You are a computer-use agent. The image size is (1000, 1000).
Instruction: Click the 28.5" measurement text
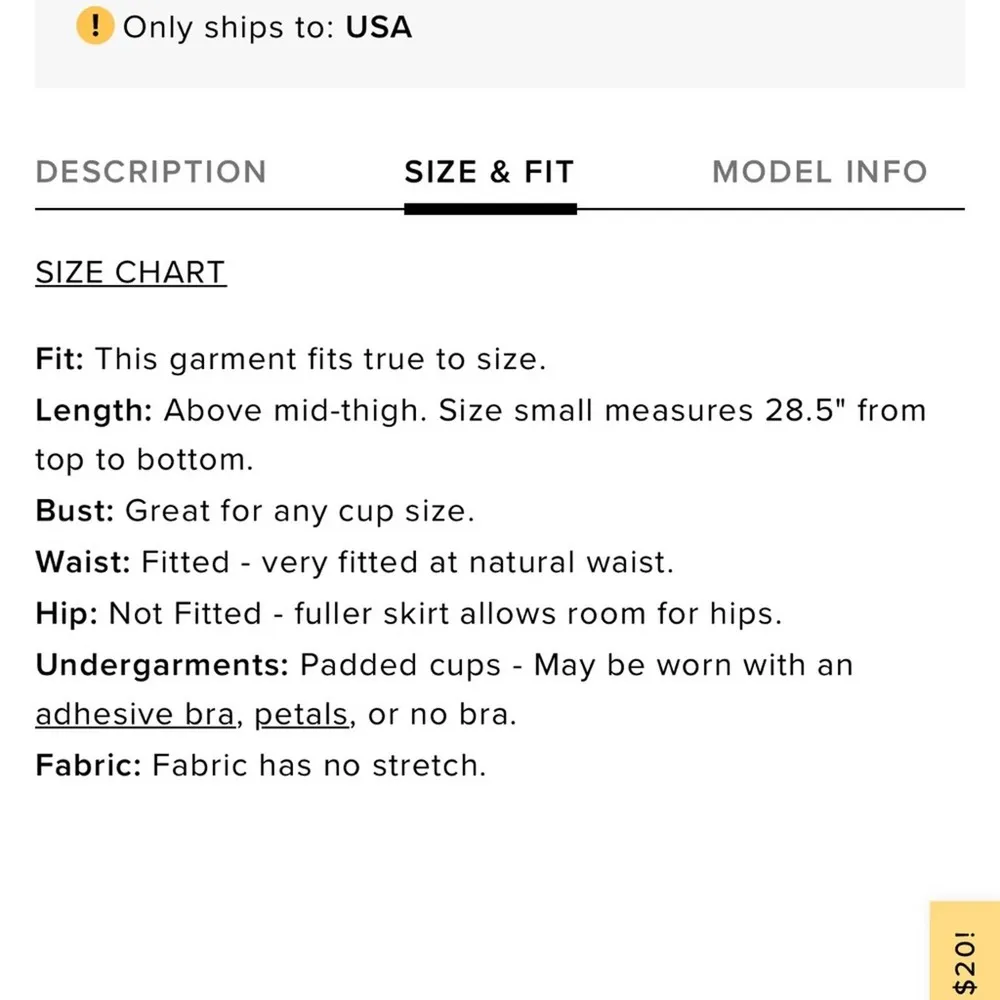799,410
